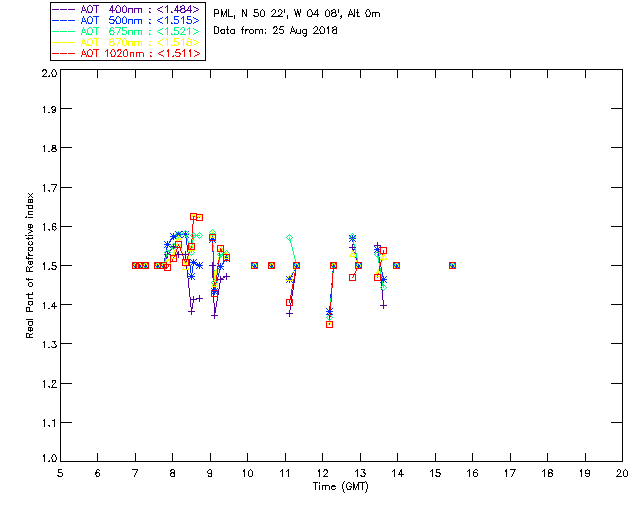
Task: Click the x-axis tick label 18
Action: pyautogui.click(x=547, y=473)
